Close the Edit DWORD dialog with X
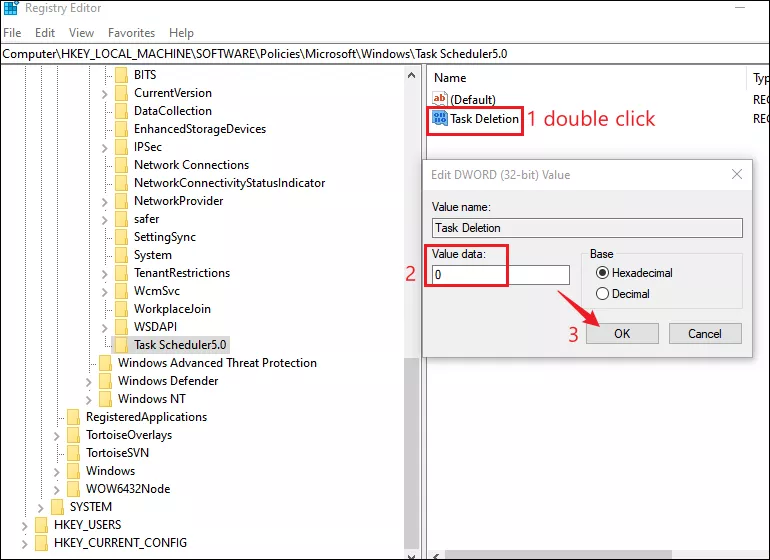Image resolution: width=770 pixels, height=560 pixels. click(x=737, y=174)
